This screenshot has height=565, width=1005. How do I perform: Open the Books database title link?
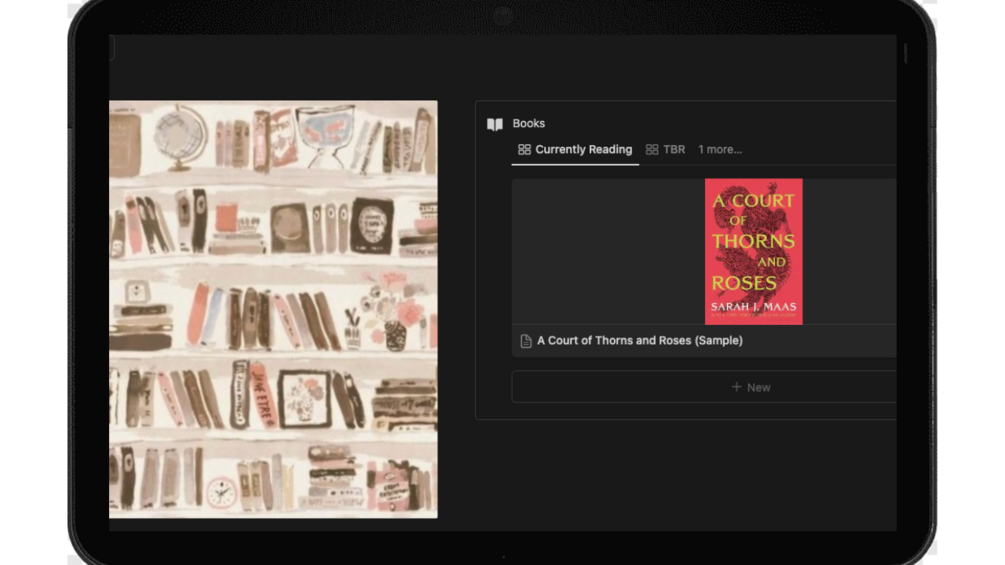coord(529,124)
